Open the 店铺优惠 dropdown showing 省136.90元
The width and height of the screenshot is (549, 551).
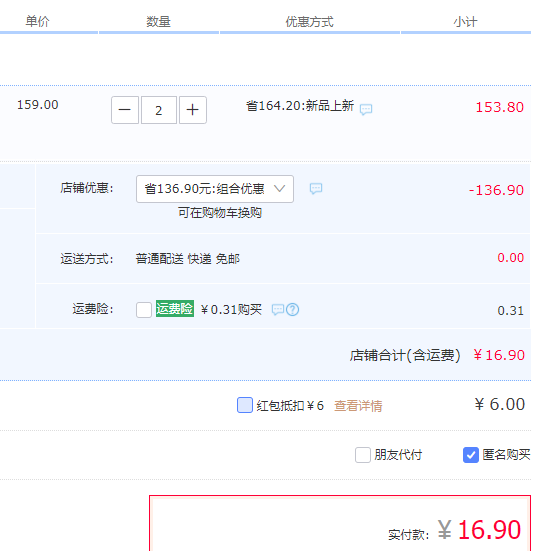pyautogui.click(x=215, y=189)
